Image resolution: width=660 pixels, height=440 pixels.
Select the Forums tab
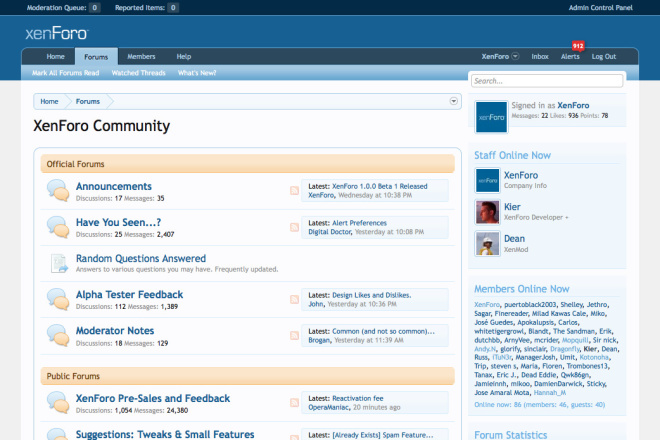96,56
